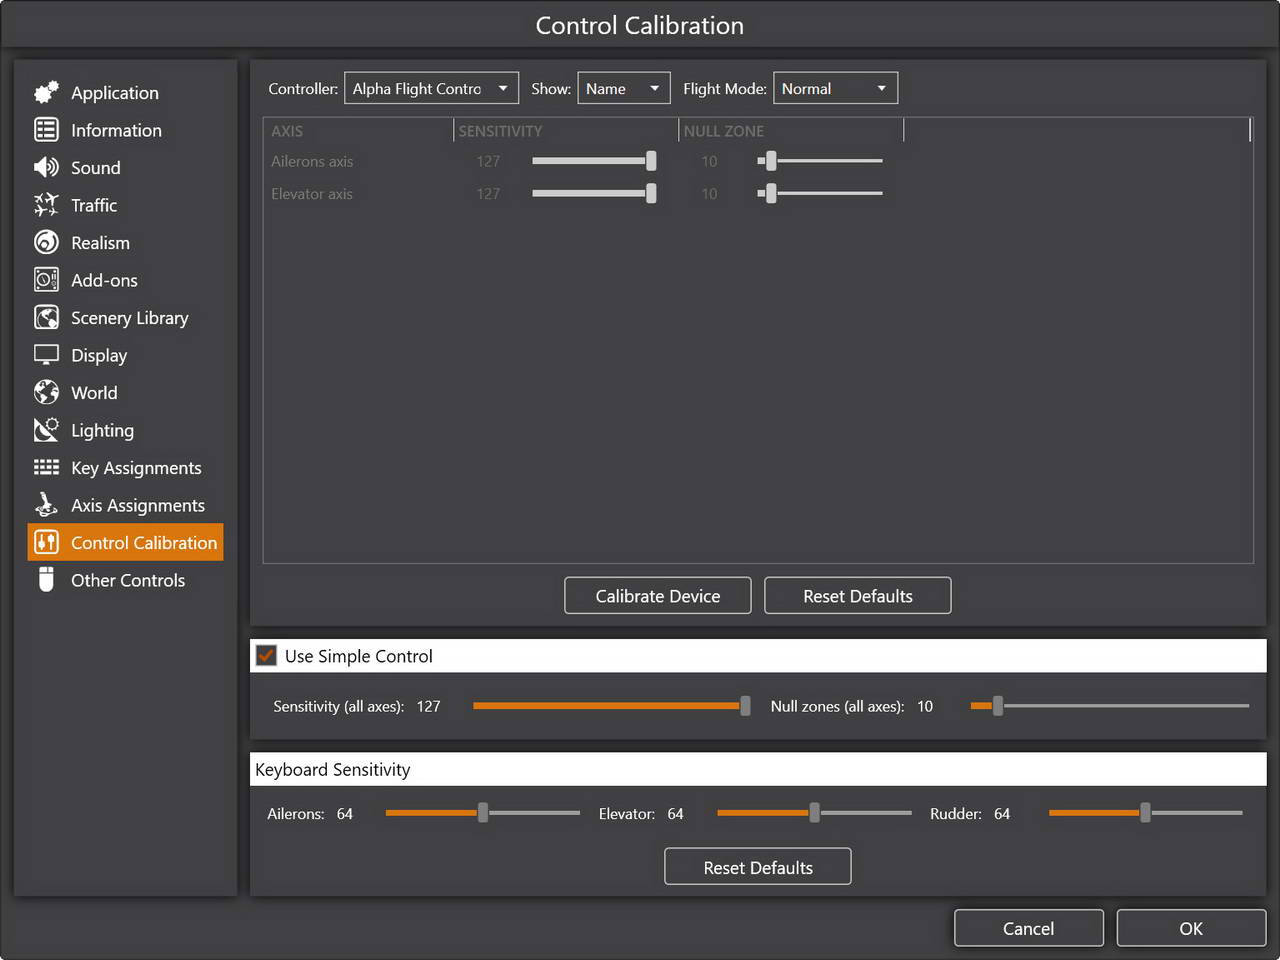This screenshot has height=960, width=1280.
Task: Click the Axis Assignments joystick icon
Action: point(46,505)
